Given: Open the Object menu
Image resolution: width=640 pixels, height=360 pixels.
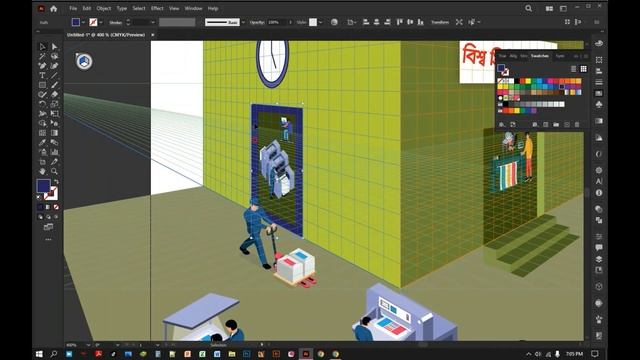Looking at the screenshot, I should (104, 8).
